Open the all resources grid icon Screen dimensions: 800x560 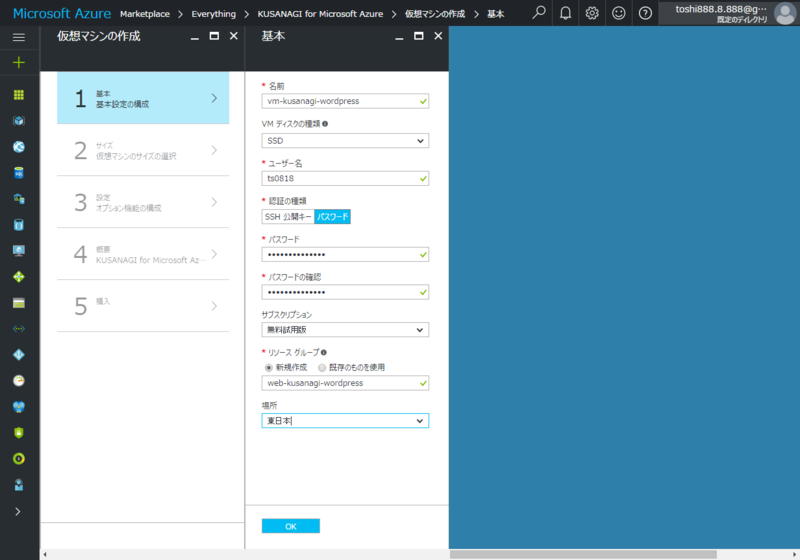(19, 95)
